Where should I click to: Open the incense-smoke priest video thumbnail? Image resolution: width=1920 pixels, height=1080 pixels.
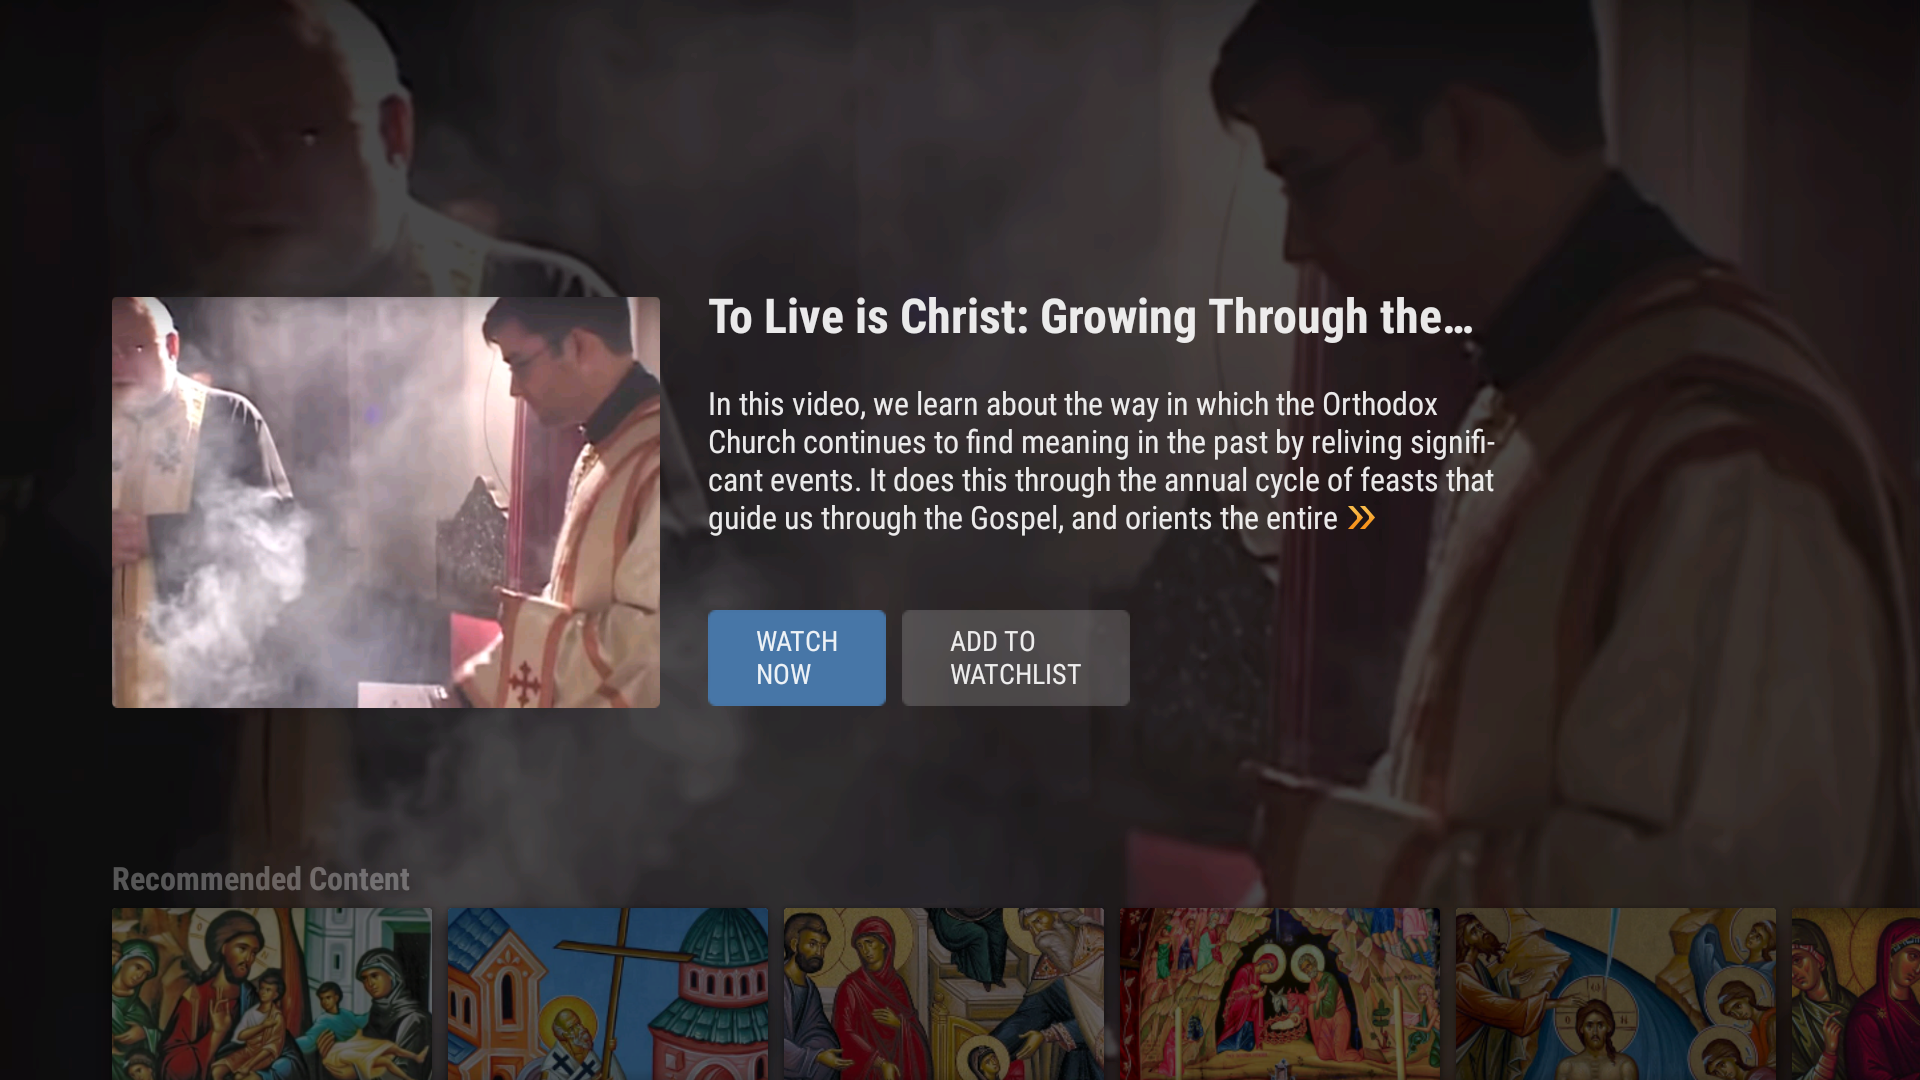coord(386,502)
